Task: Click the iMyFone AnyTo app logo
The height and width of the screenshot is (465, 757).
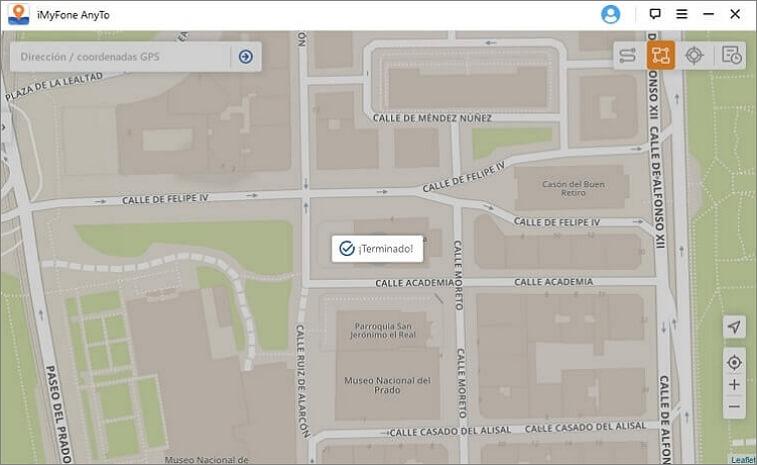Action: (x=18, y=14)
